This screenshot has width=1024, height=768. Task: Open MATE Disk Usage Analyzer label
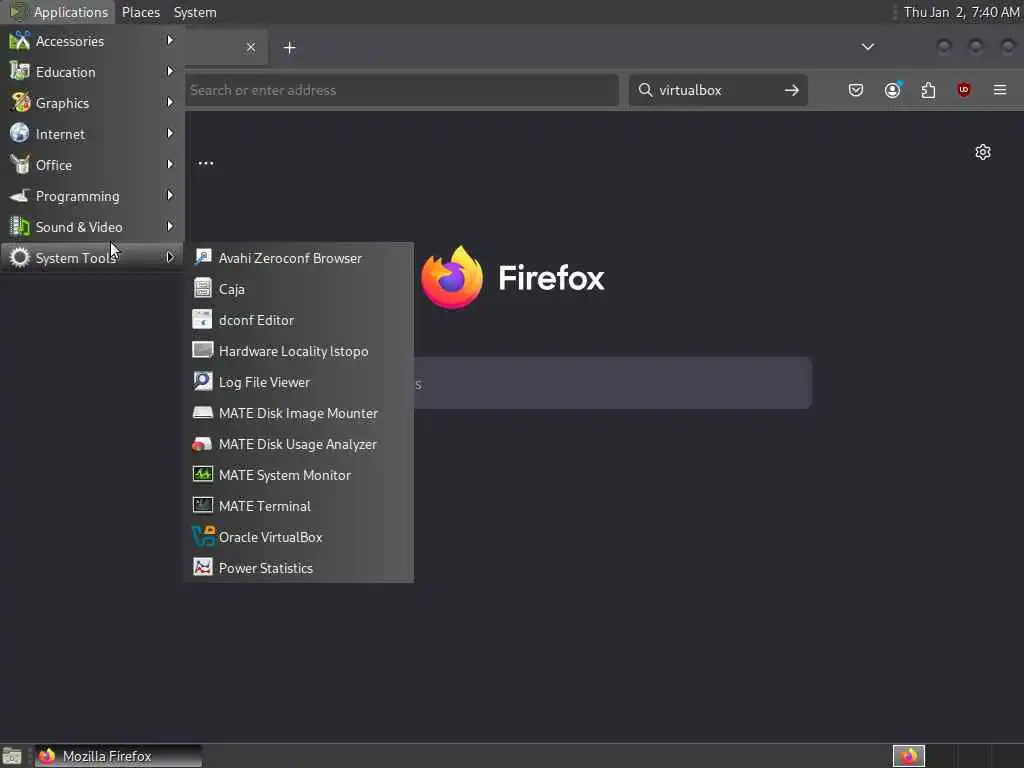298,444
